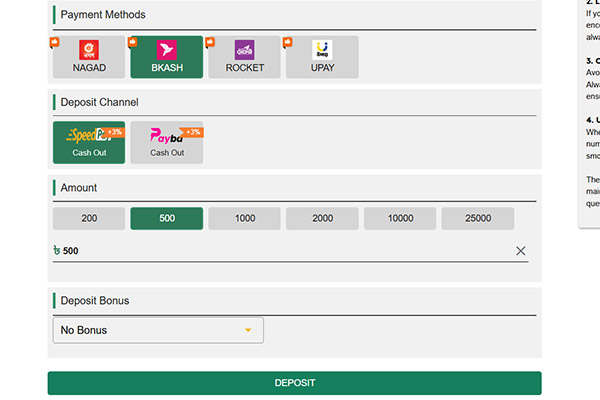Set the amount to 25000

pyautogui.click(x=477, y=218)
